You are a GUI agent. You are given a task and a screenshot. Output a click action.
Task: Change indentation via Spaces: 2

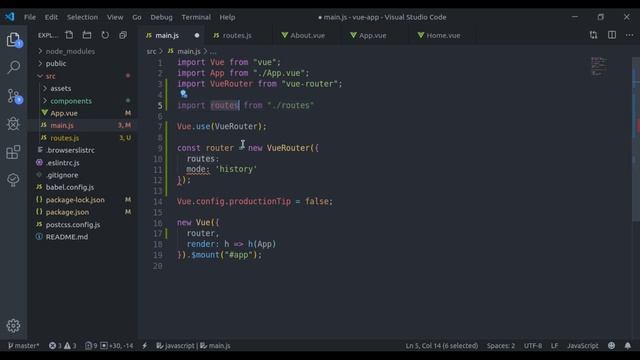(501, 346)
